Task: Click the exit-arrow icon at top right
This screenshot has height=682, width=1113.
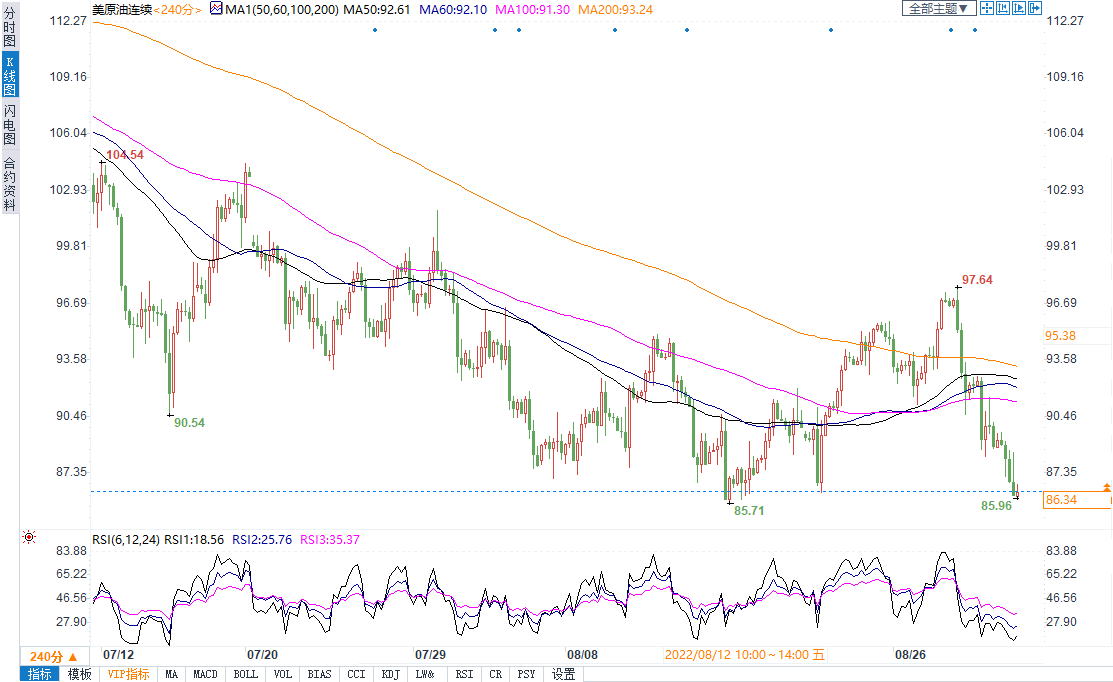Action: coord(1035,8)
